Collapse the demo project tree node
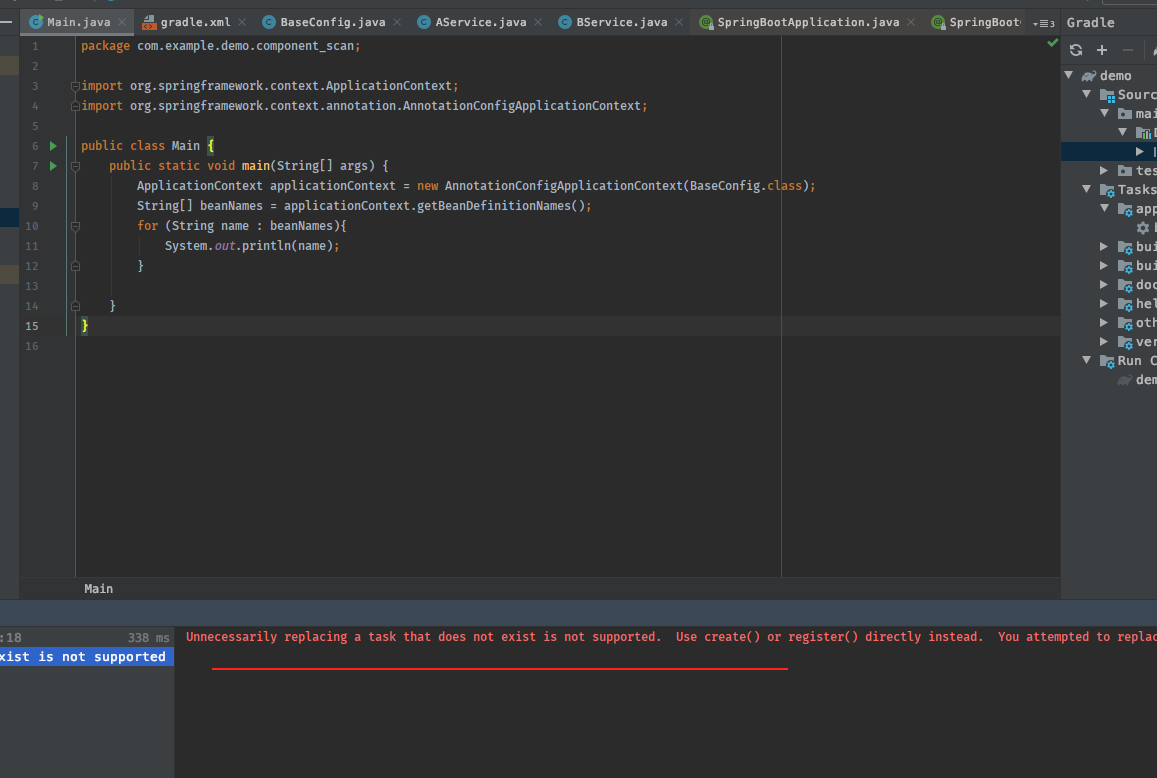The width and height of the screenshot is (1157, 778). (1068, 74)
